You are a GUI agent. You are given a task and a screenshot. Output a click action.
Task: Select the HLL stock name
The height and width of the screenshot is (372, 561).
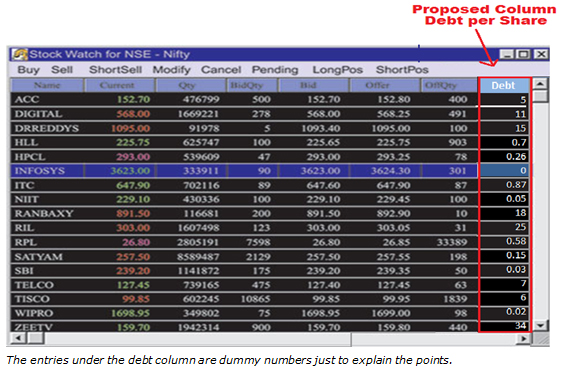(26, 142)
